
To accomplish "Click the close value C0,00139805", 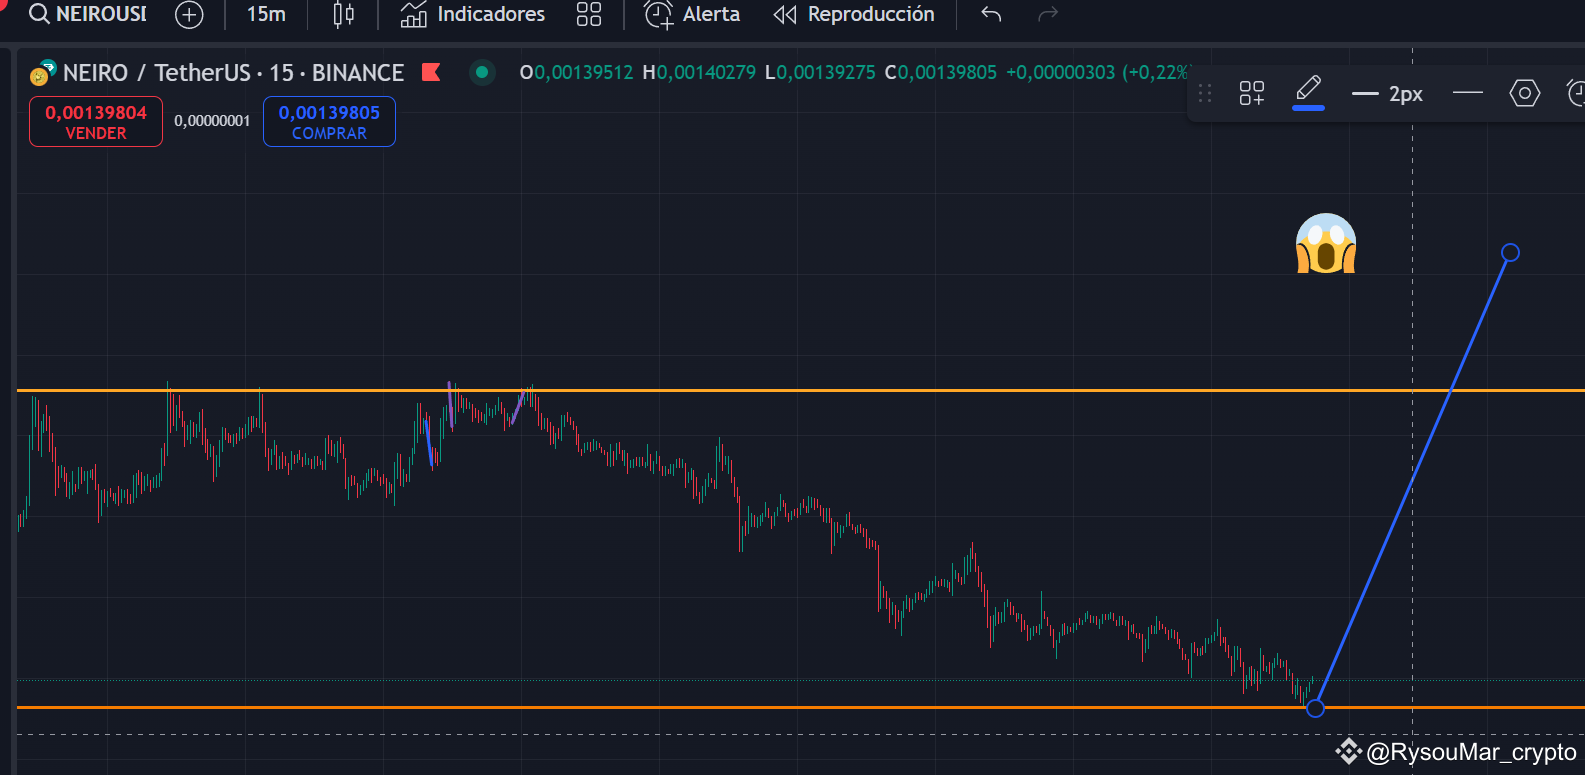I will click(x=941, y=73).
